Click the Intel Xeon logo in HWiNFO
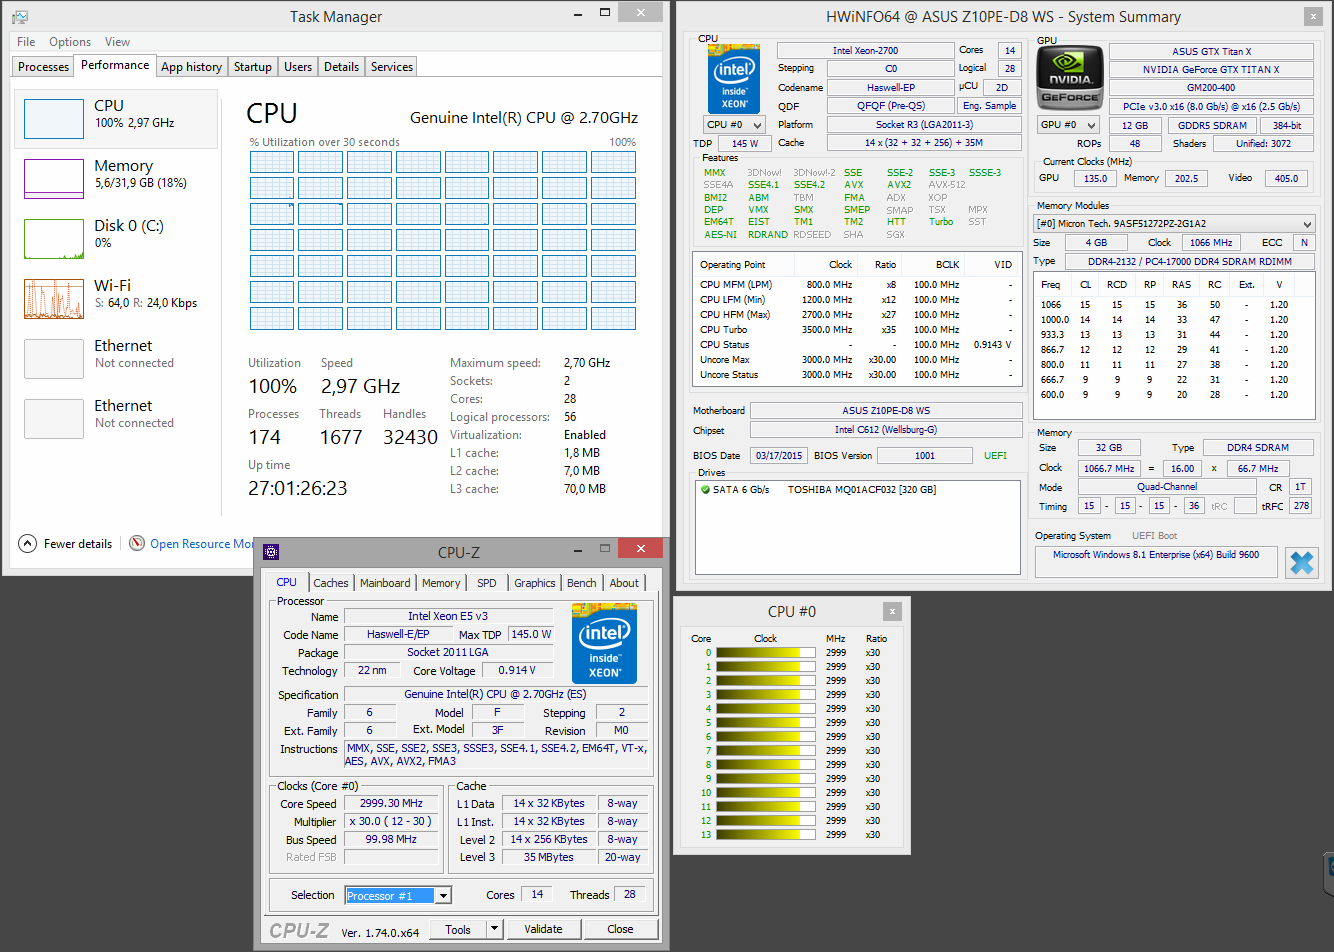This screenshot has width=1334, height=952. (734, 78)
